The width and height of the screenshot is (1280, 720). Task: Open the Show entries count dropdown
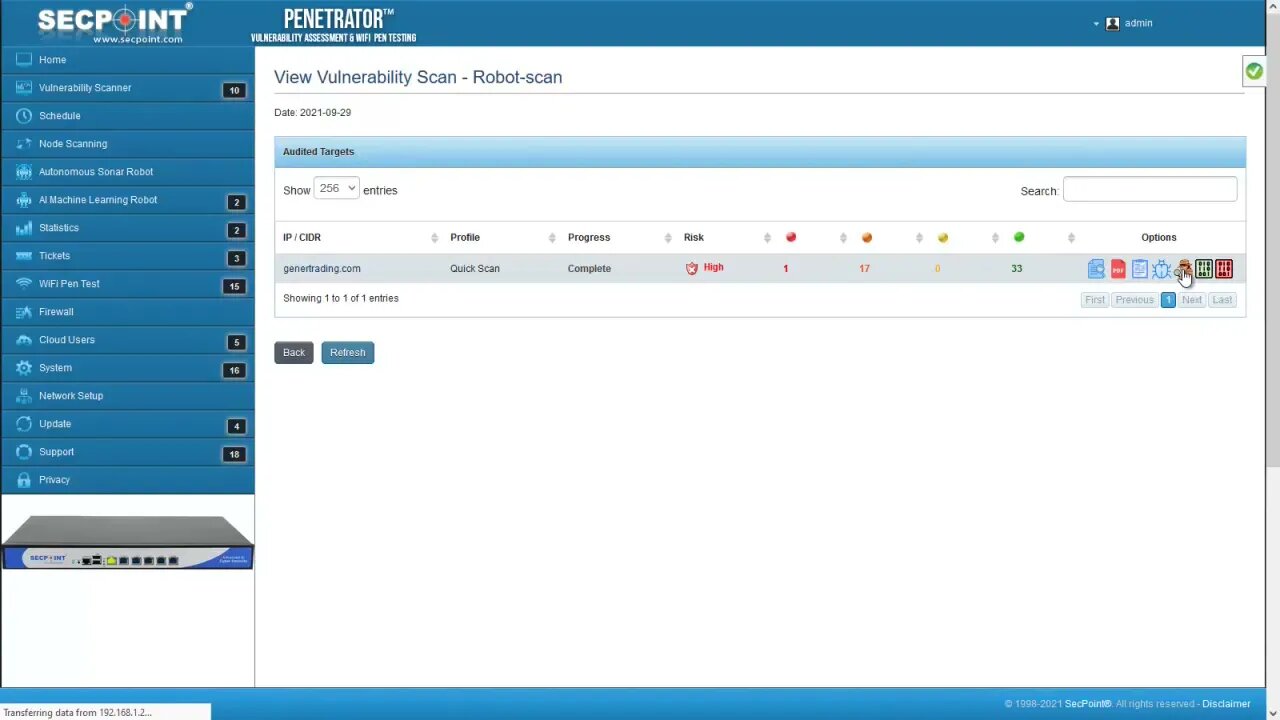click(336, 189)
